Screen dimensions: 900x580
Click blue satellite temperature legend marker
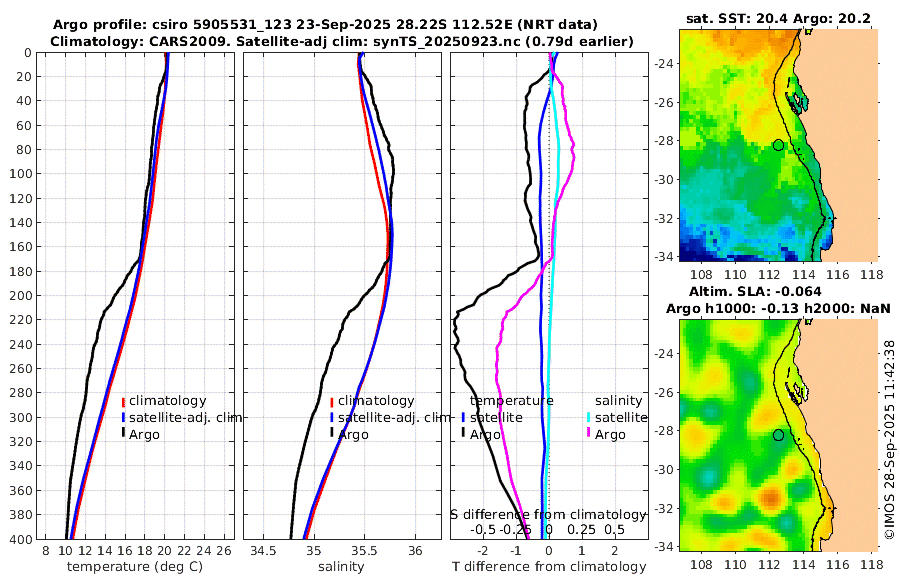pyautogui.click(x=463, y=418)
